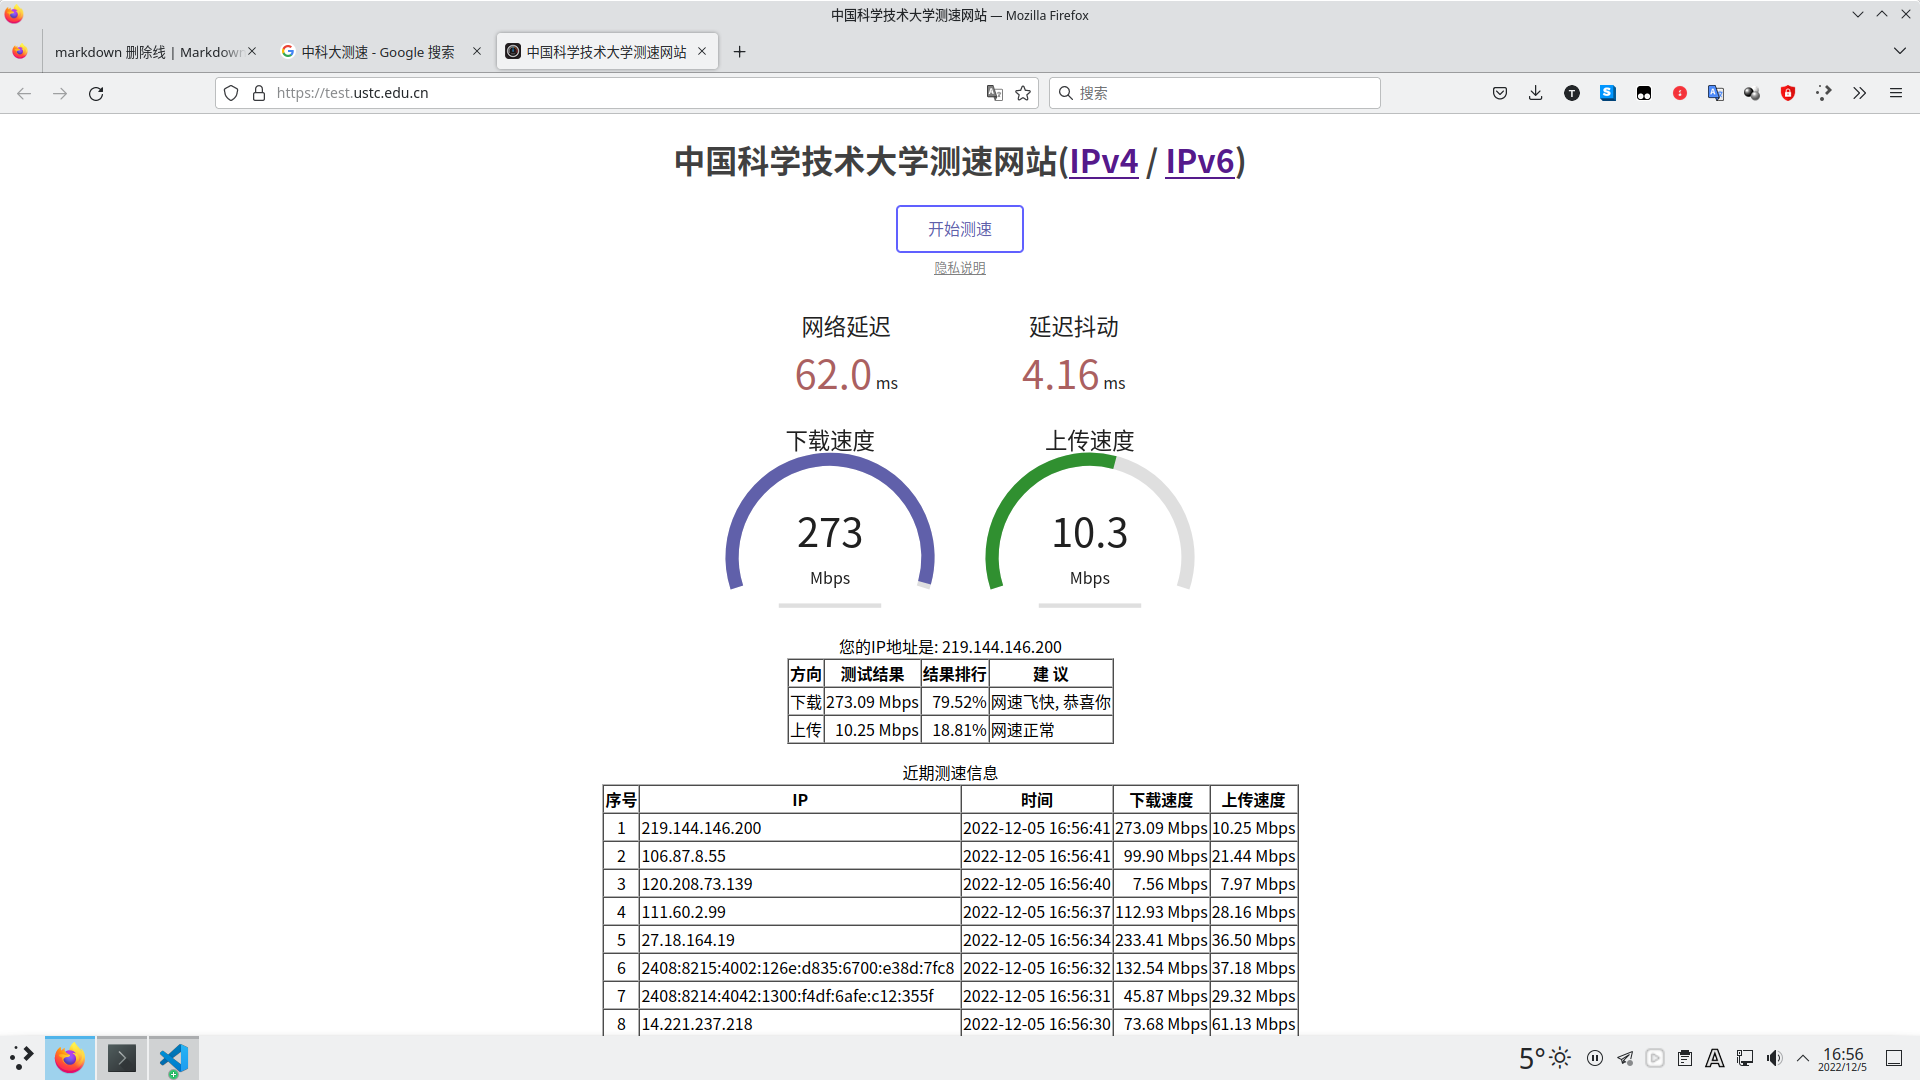This screenshot has width=1920, height=1080.
Task: Select IP cell 120.208.73.139
Action: 800,884
